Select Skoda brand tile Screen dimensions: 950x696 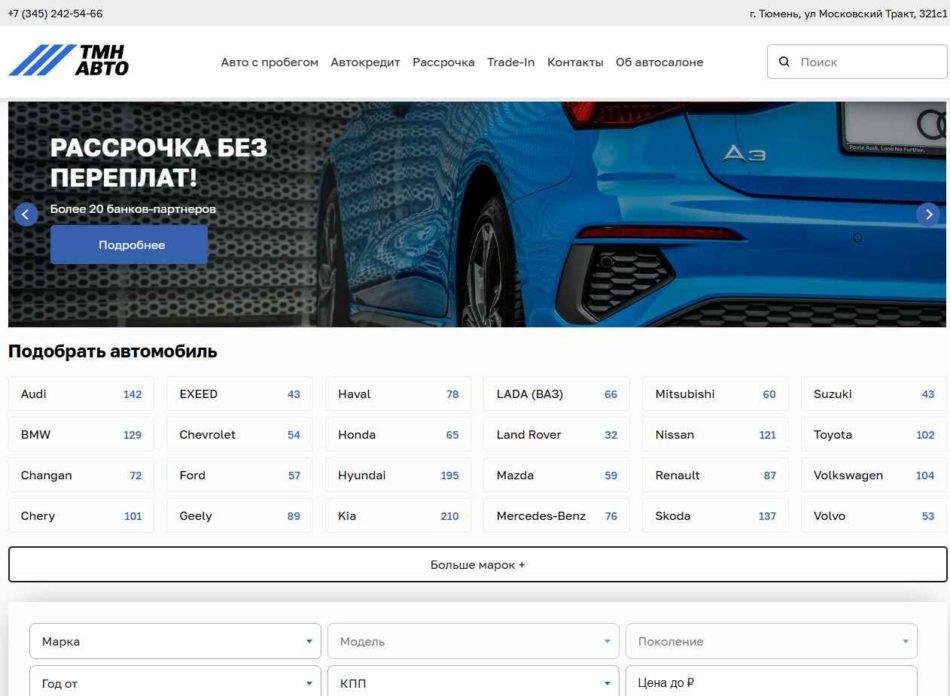tap(716, 515)
